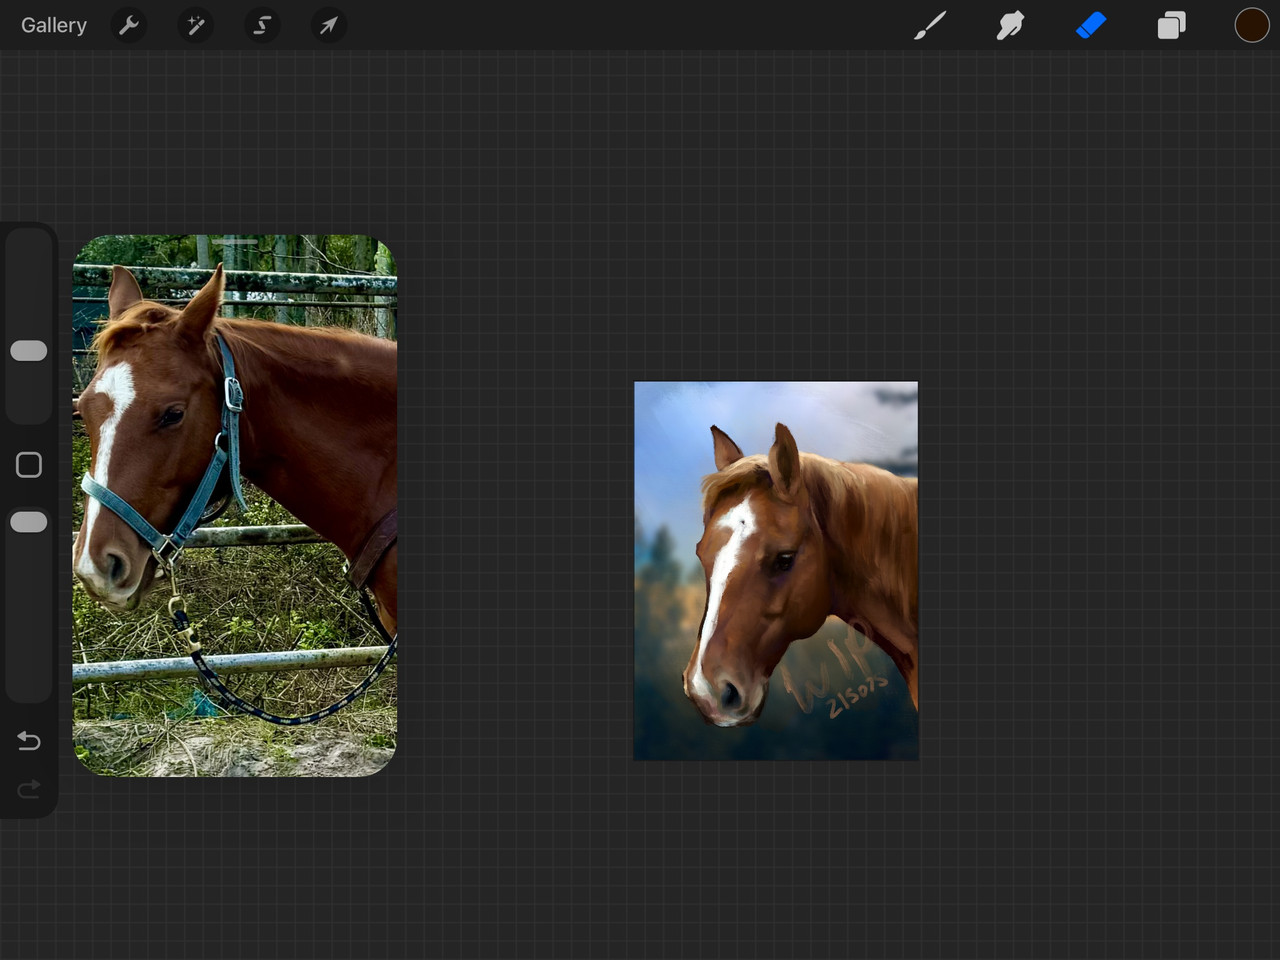Tap the brush opacity slider handle

29,522
